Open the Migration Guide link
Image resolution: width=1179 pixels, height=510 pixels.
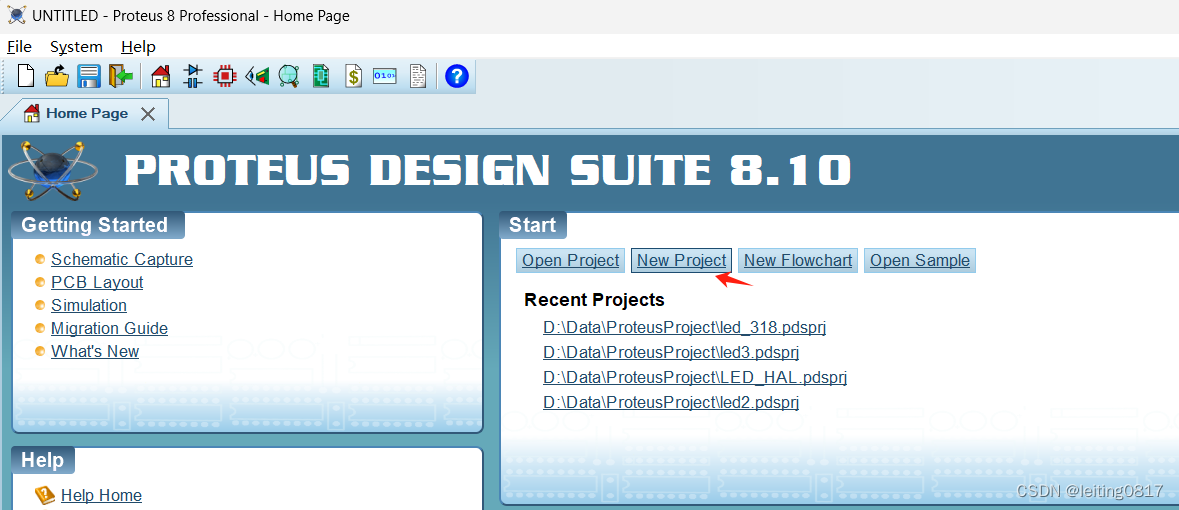click(x=109, y=329)
